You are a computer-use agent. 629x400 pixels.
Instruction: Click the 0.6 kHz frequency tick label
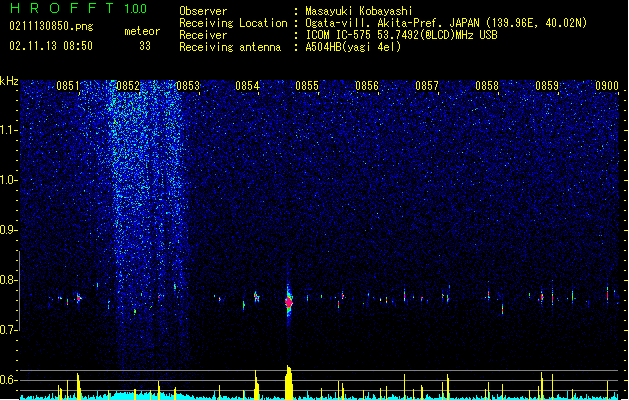[8, 380]
